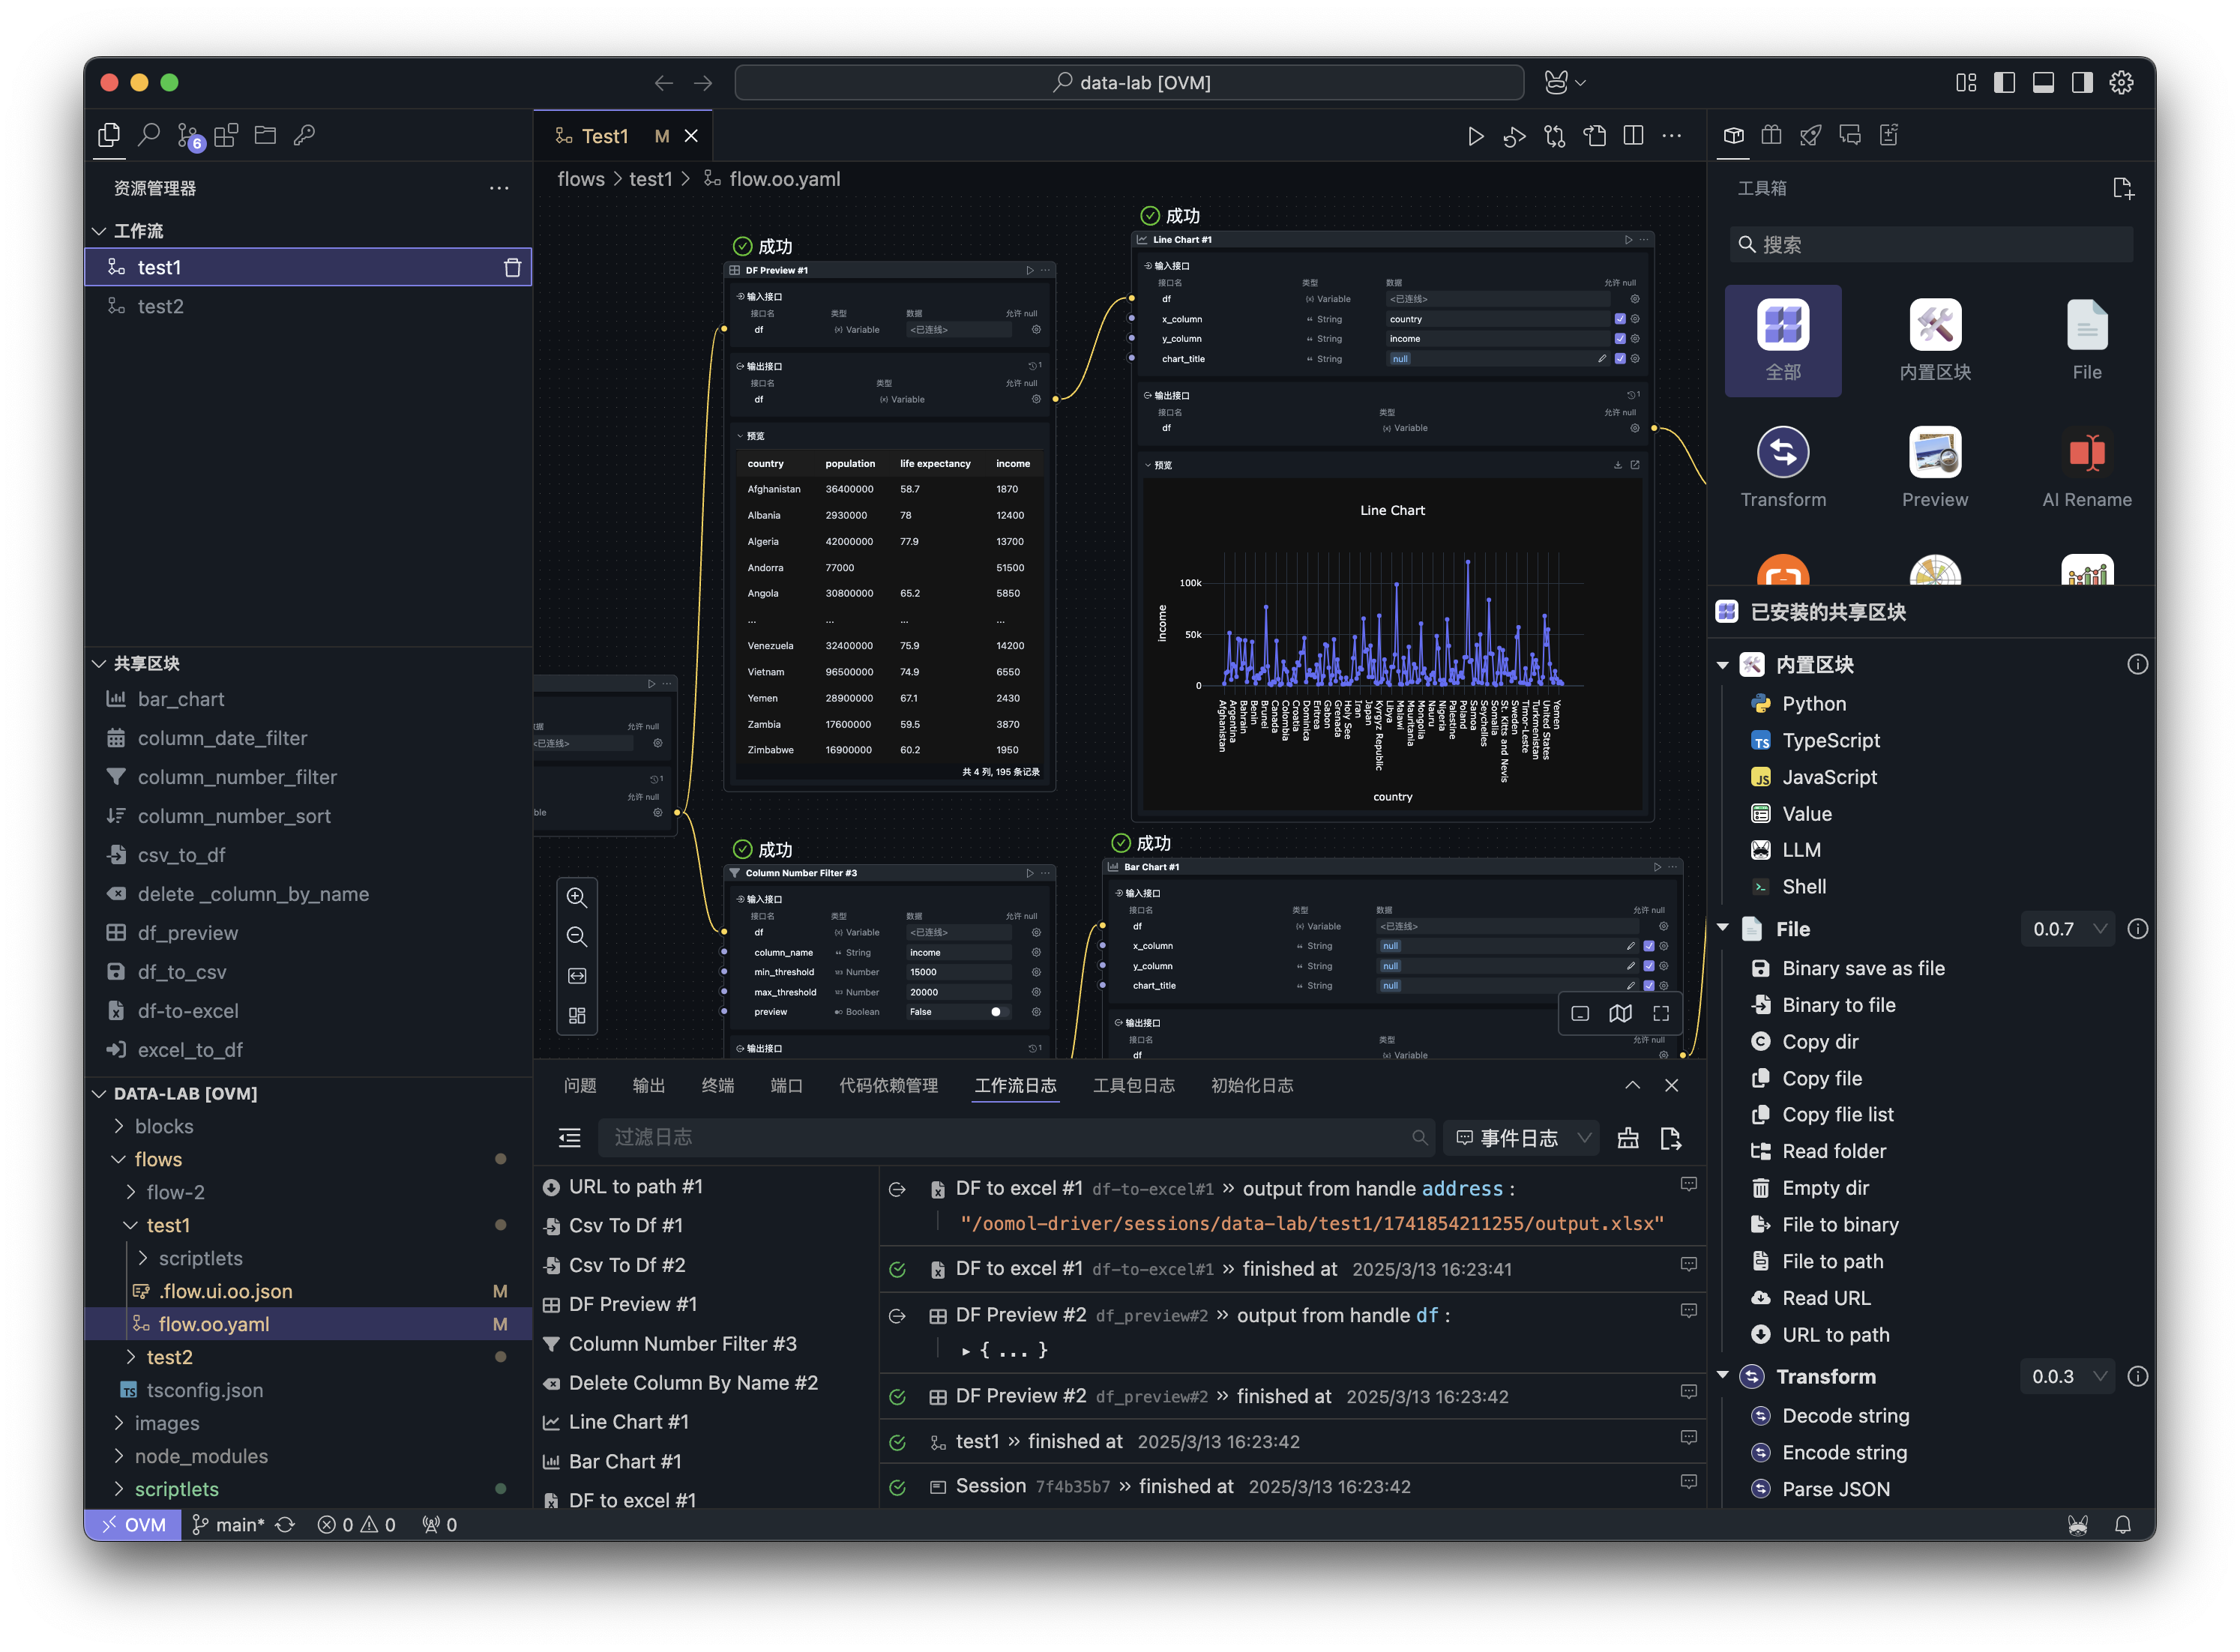
Task: Uncheck the chart_title null checkbox in Line Chart
Action: point(1620,359)
